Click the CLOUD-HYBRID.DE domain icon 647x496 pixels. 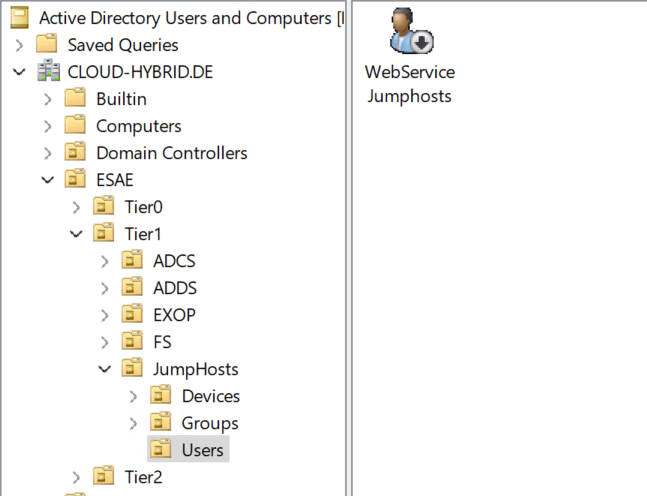[46, 72]
